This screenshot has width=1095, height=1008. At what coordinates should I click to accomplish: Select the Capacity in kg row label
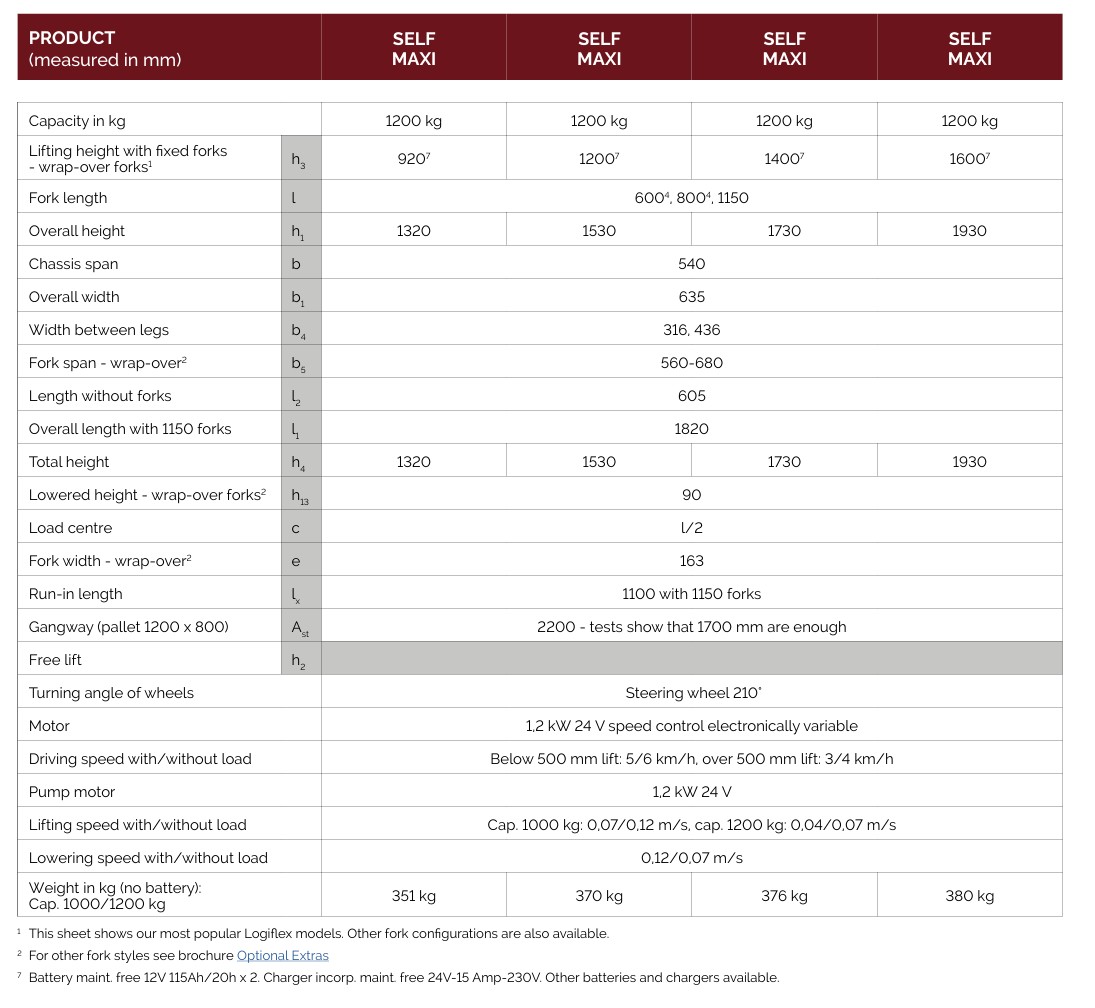tap(77, 121)
